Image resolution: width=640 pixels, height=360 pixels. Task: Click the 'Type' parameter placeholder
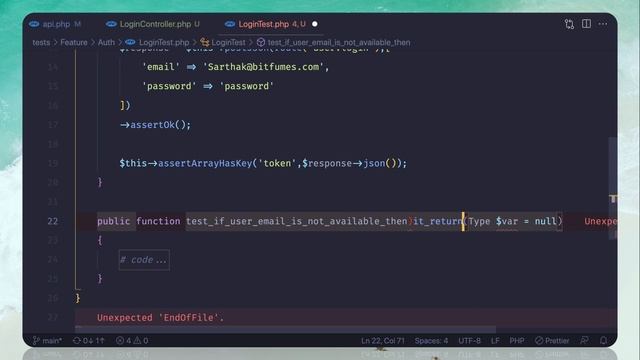(x=479, y=221)
